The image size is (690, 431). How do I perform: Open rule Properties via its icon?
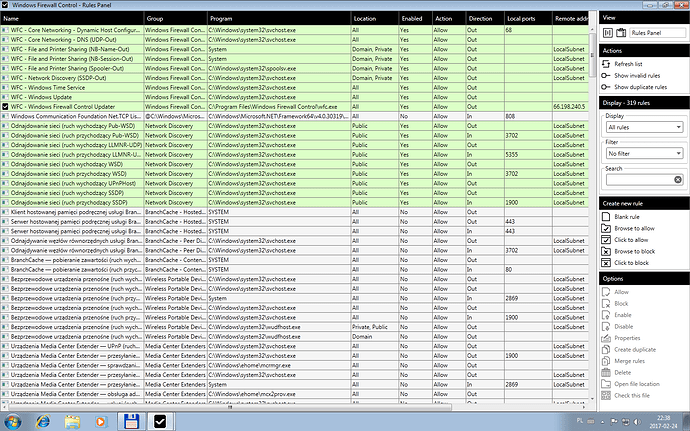click(x=606, y=338)
